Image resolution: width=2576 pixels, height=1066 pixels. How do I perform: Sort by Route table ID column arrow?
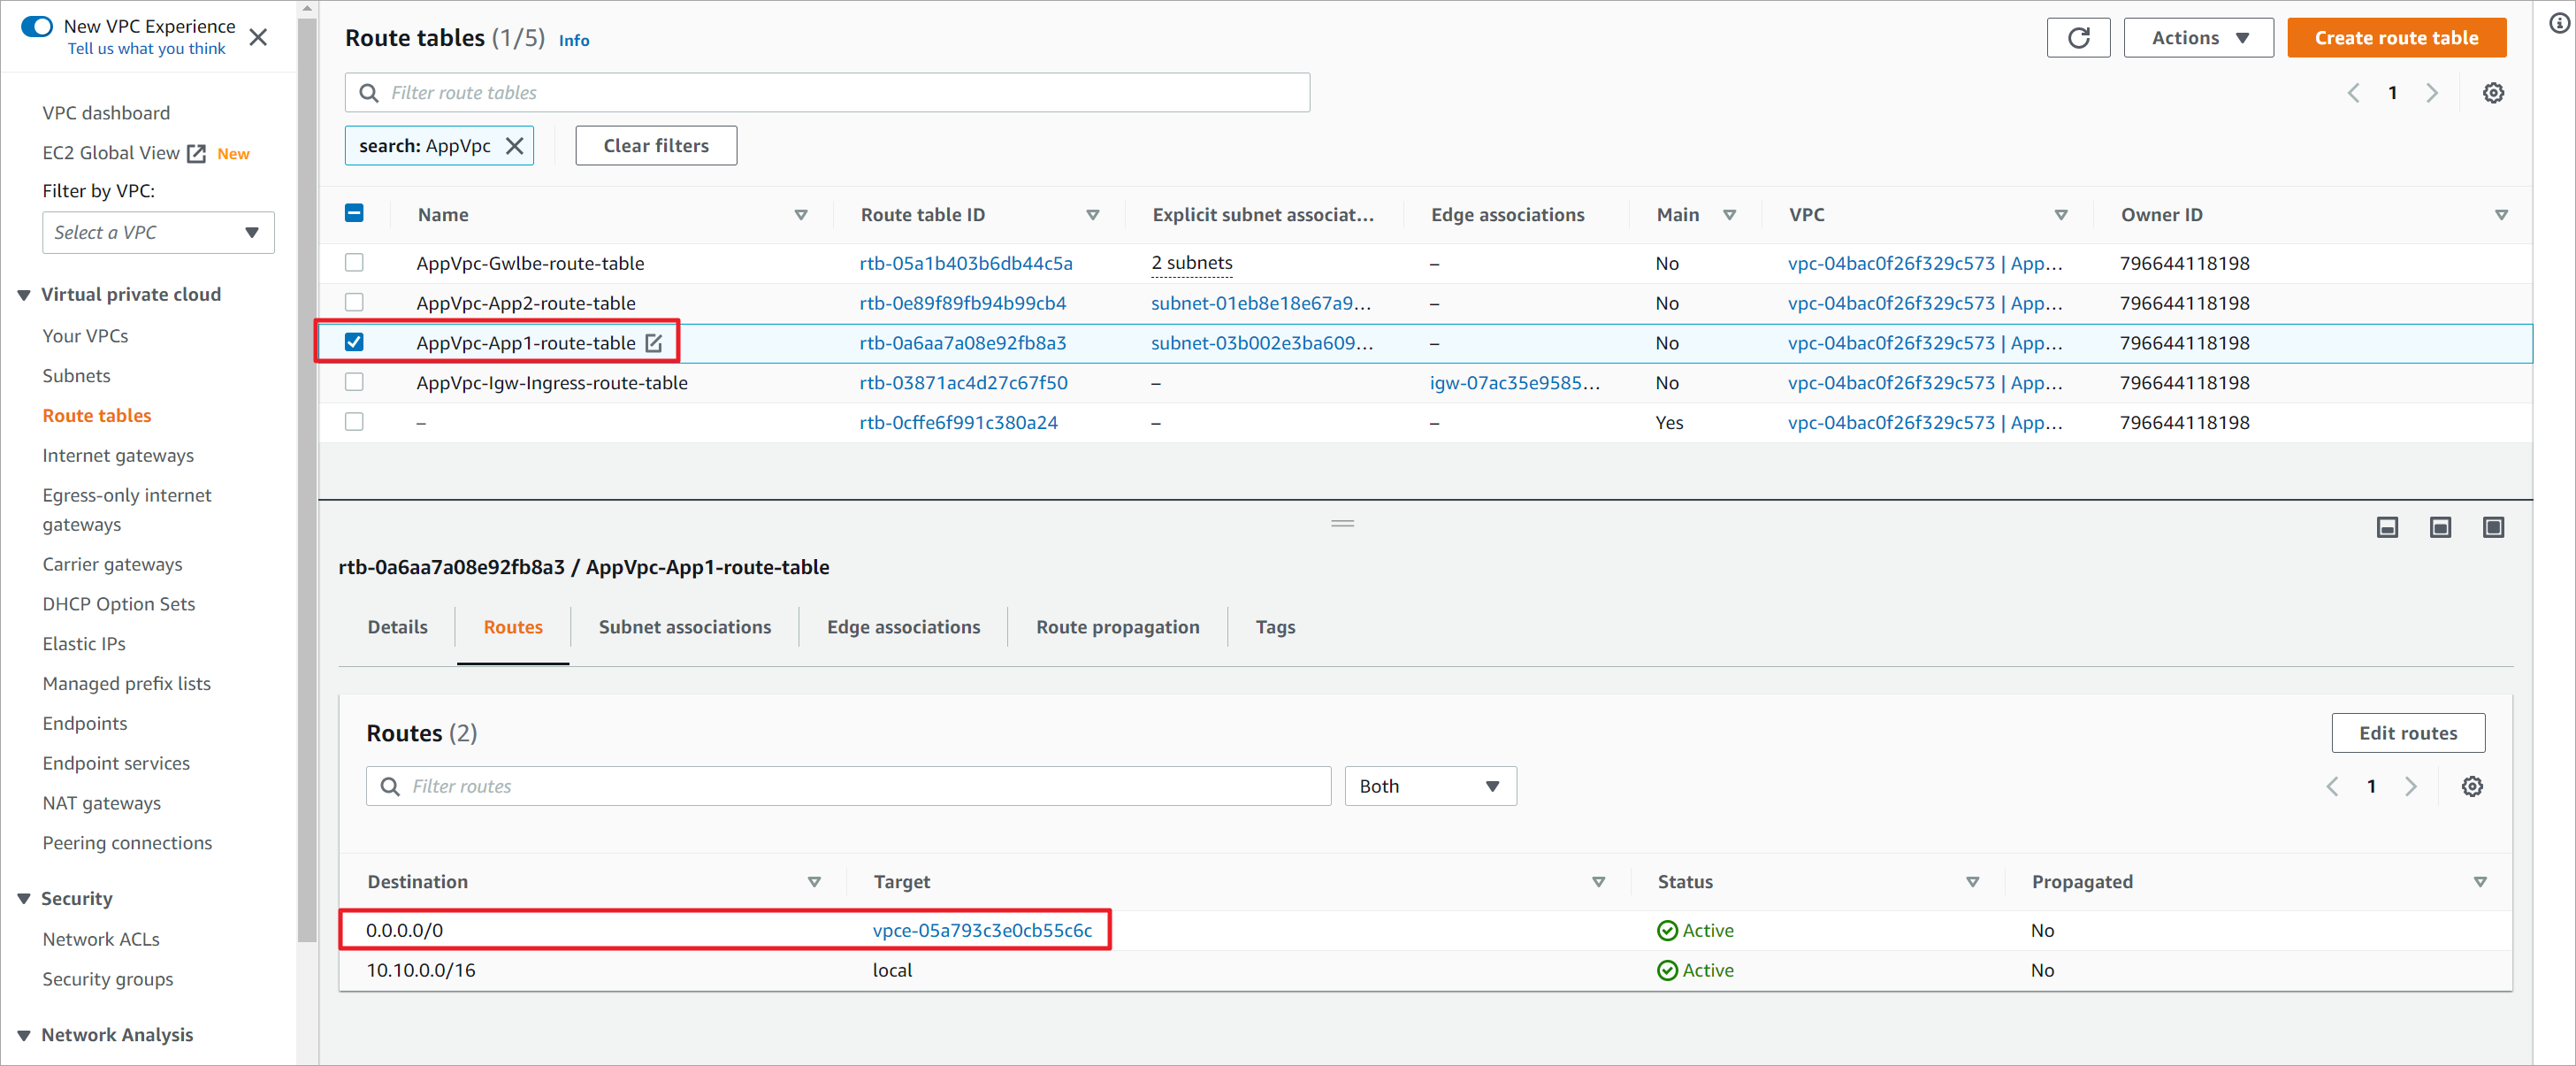[1092, 215]
